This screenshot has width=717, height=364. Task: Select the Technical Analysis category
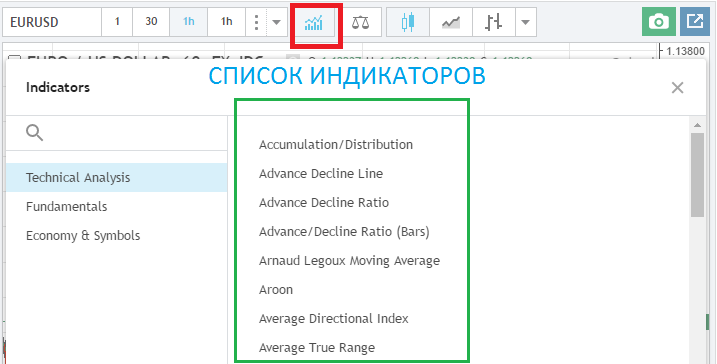(x=117, y=177)
